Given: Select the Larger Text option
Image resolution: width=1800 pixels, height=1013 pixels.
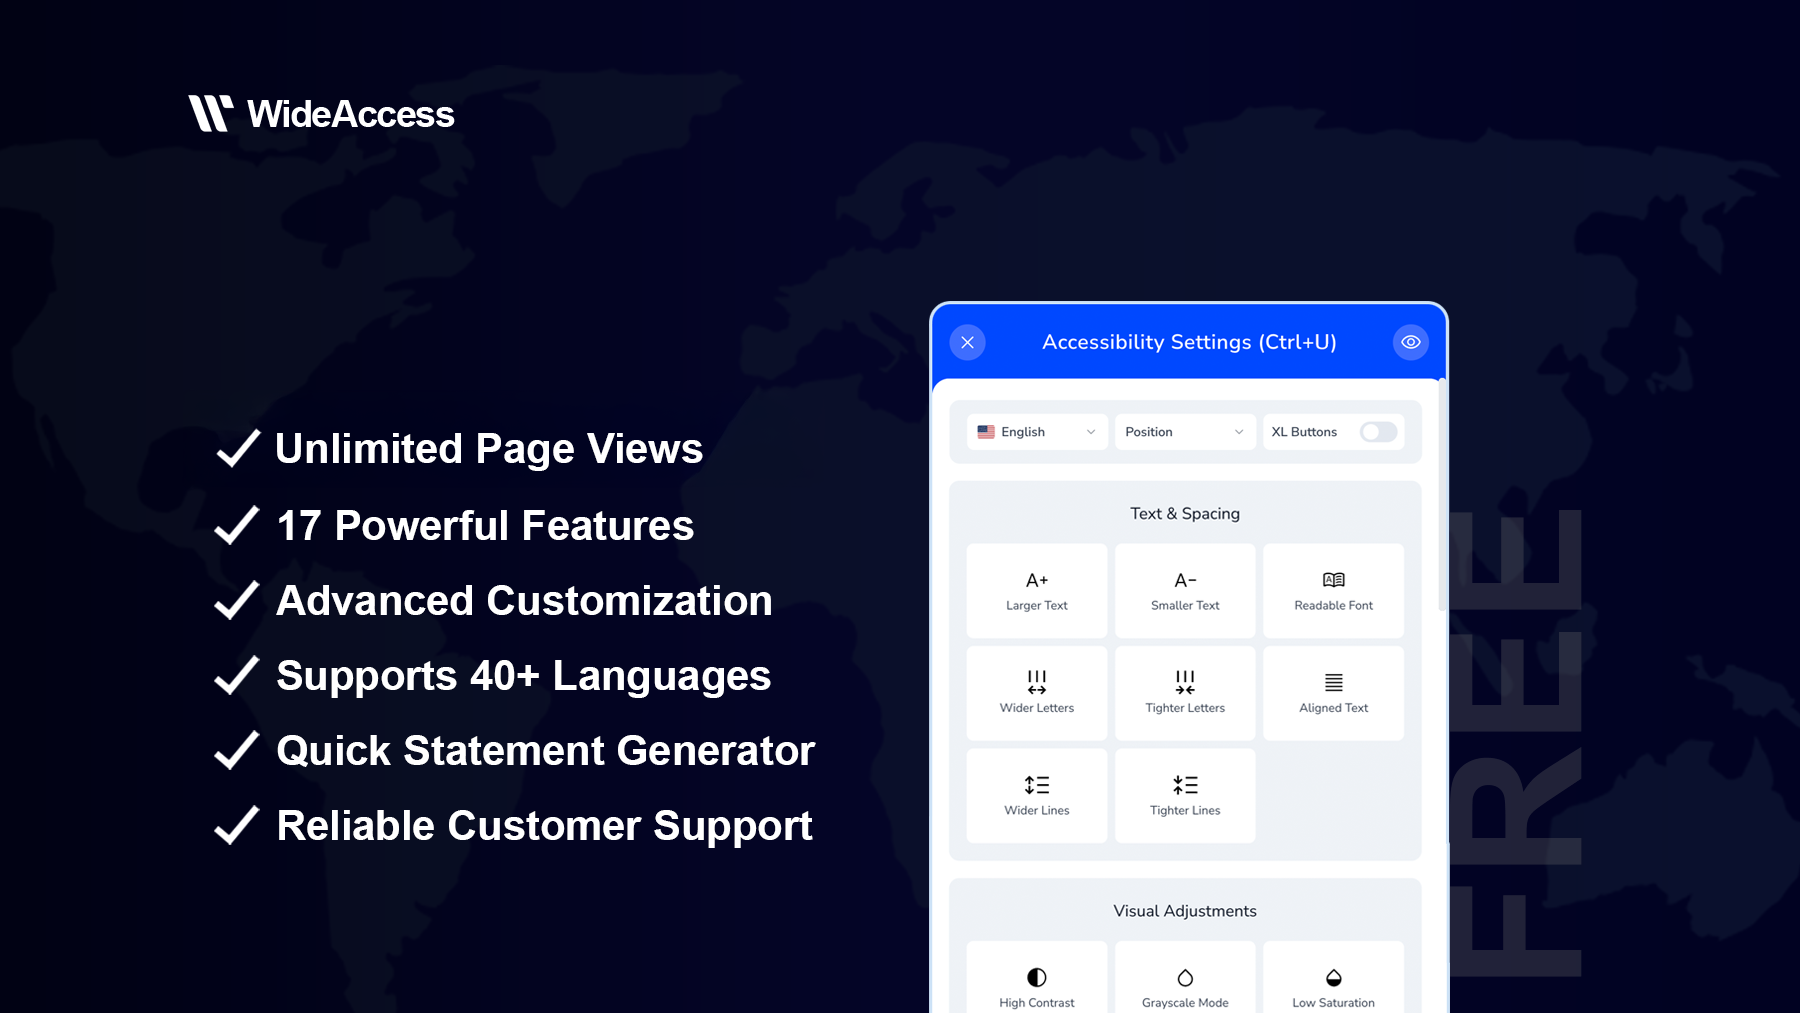Looking at the screenshot, I should coord(1036,590).
